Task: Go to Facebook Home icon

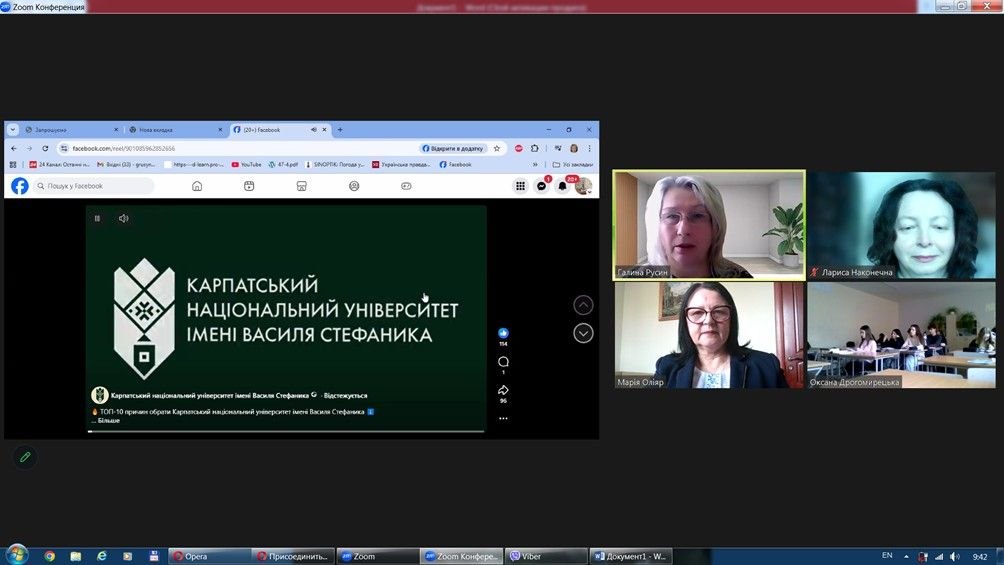Action: [x=197, y=186]
